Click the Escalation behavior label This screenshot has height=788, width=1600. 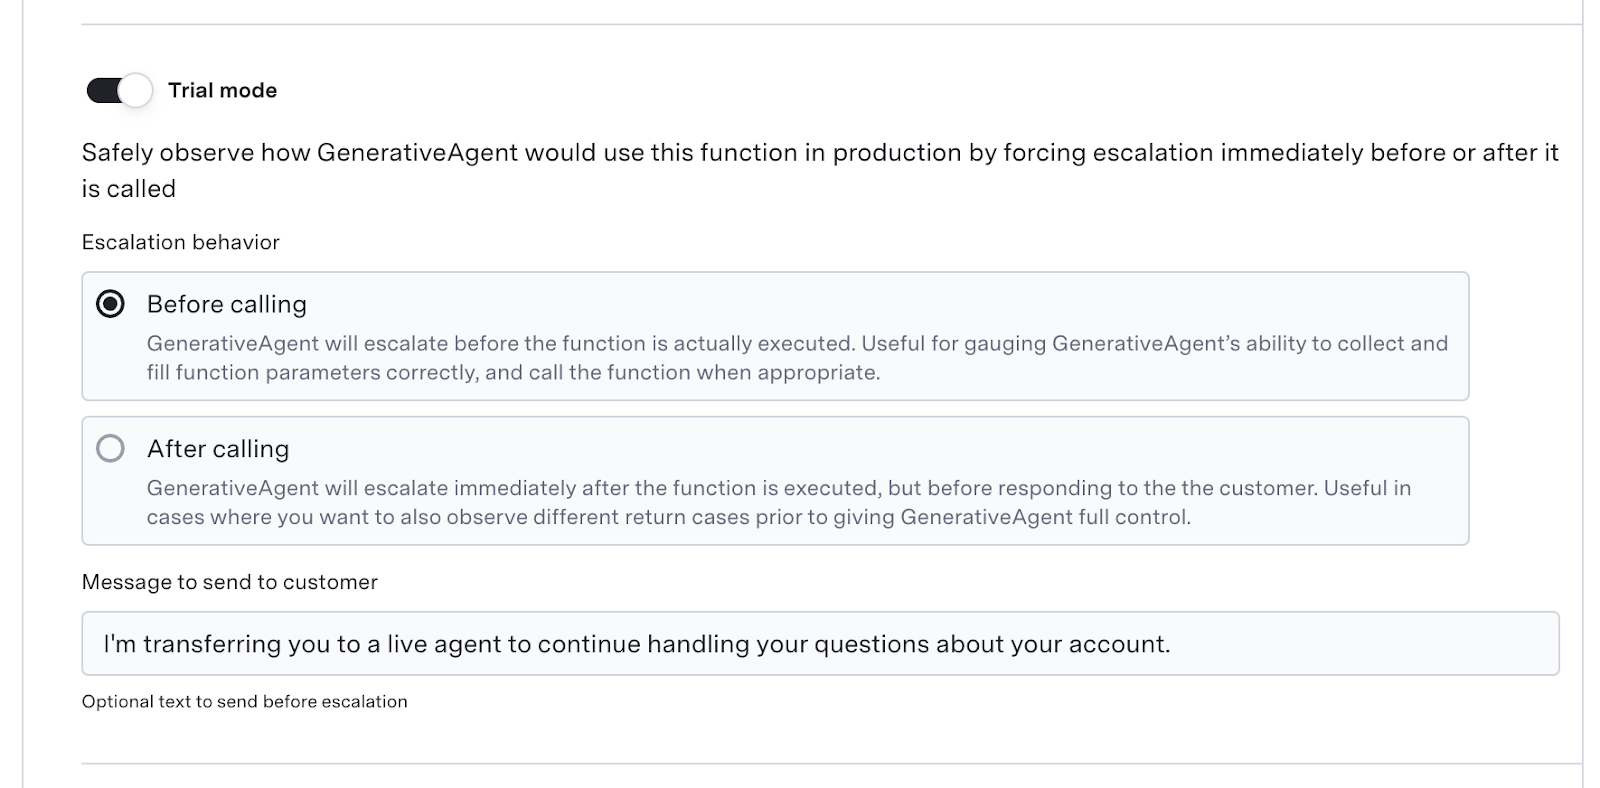coord(181,242)
